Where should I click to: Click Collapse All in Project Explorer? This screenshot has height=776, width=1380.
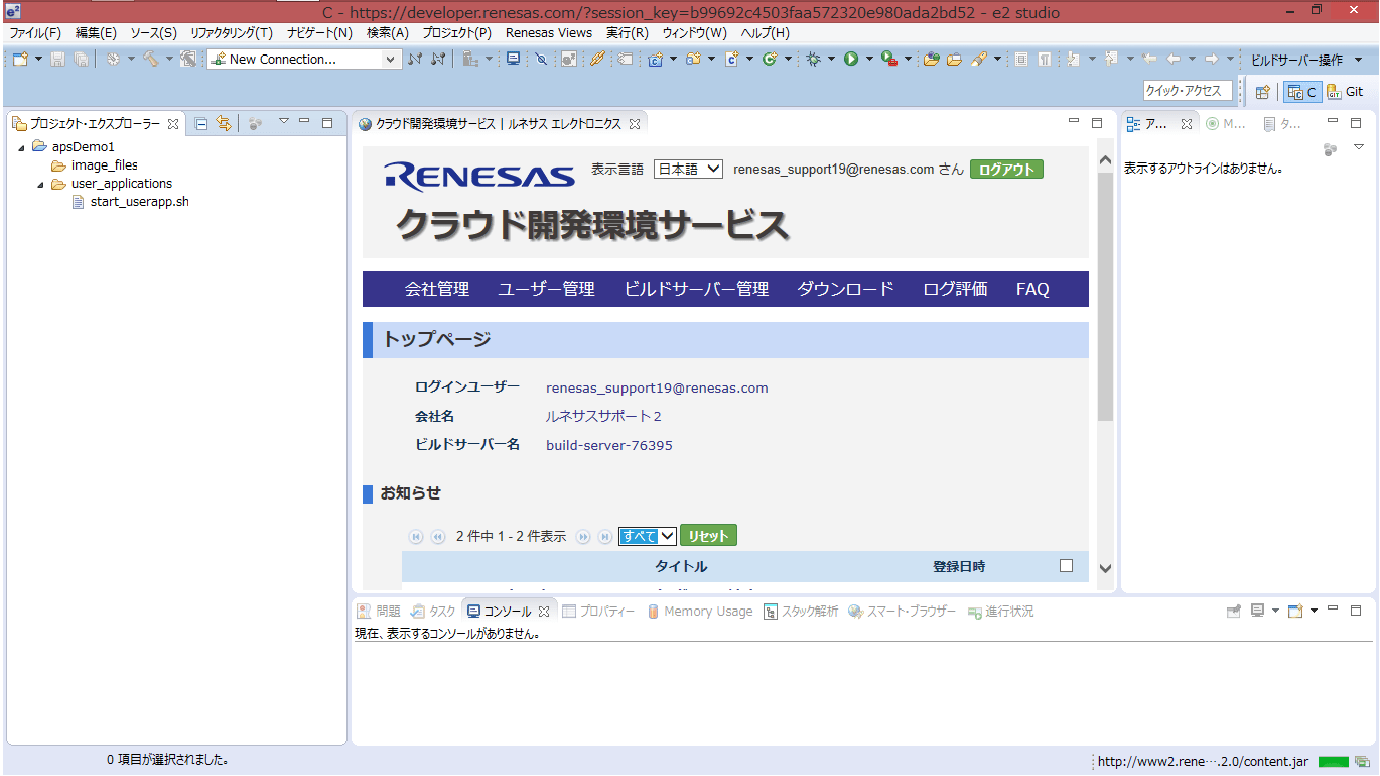click(x=201, y=123)
